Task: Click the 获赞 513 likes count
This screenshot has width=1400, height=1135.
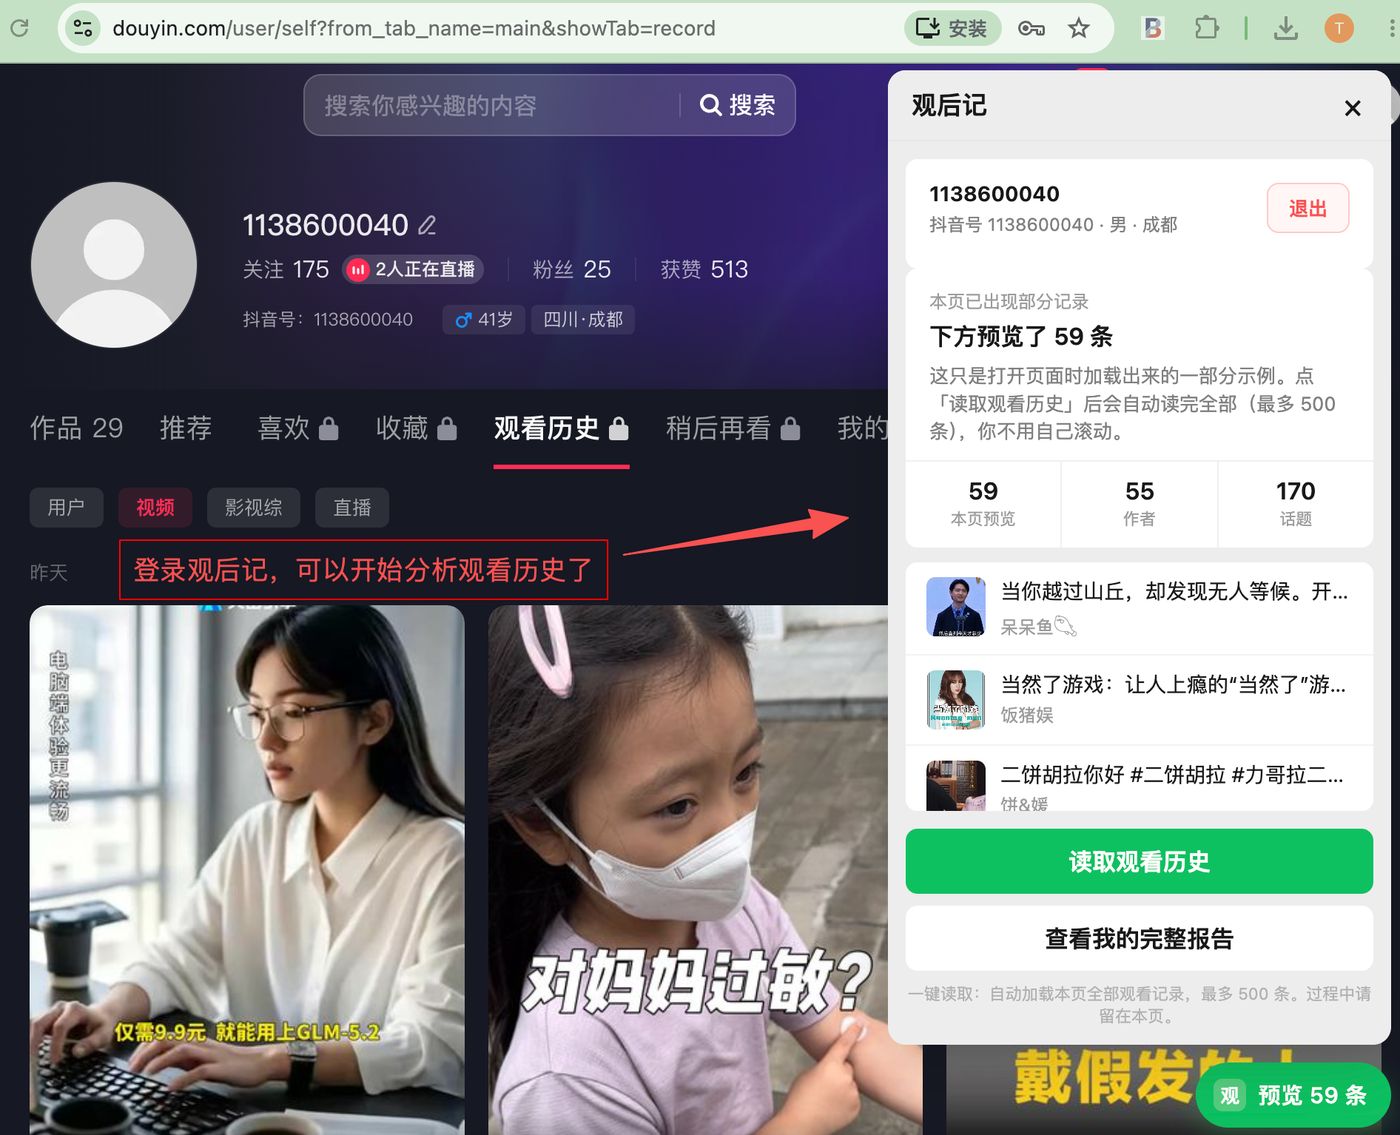Action: pos(704,269)
